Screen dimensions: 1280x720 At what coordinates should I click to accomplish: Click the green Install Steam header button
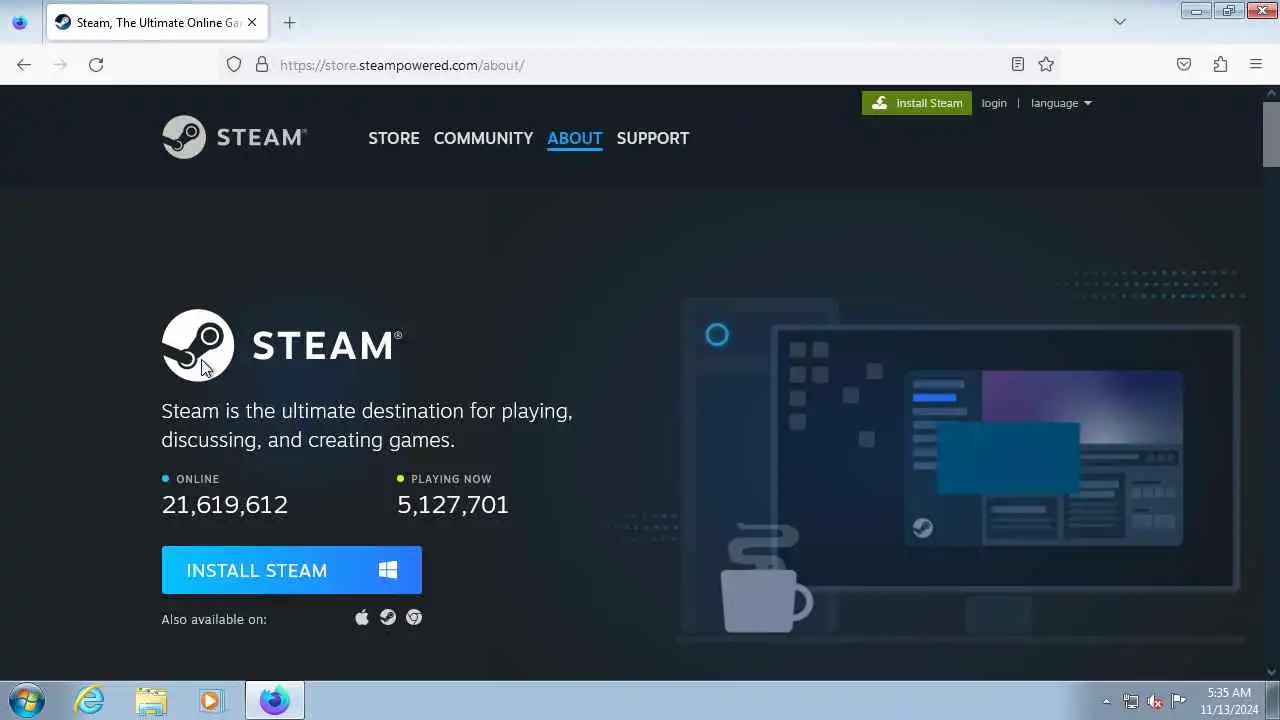coord(917,103)
